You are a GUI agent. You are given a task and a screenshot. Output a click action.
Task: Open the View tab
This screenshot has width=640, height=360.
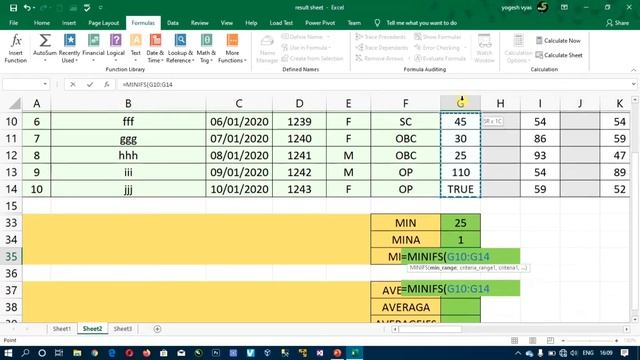coord(227,23)
